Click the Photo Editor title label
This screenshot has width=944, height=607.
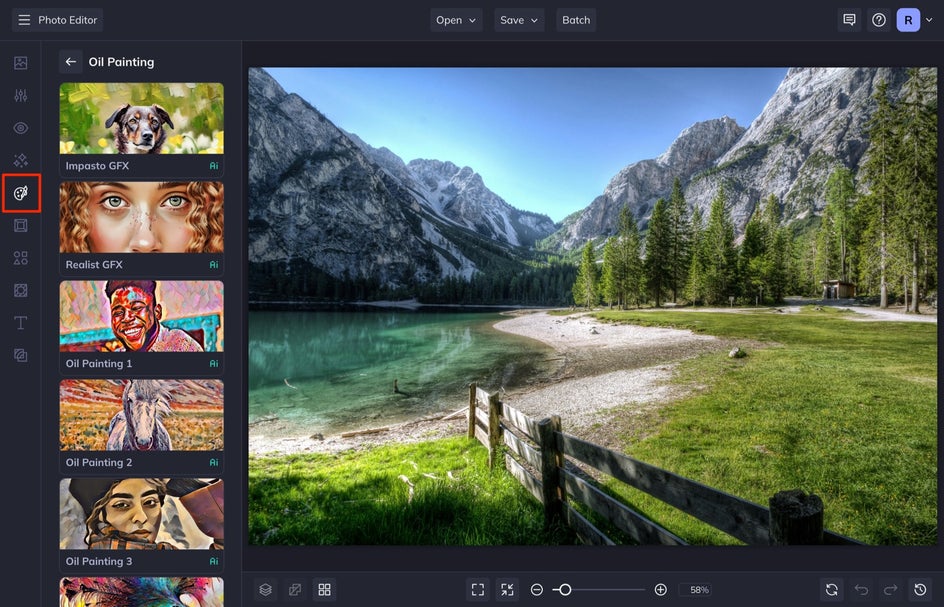(67, 20)
